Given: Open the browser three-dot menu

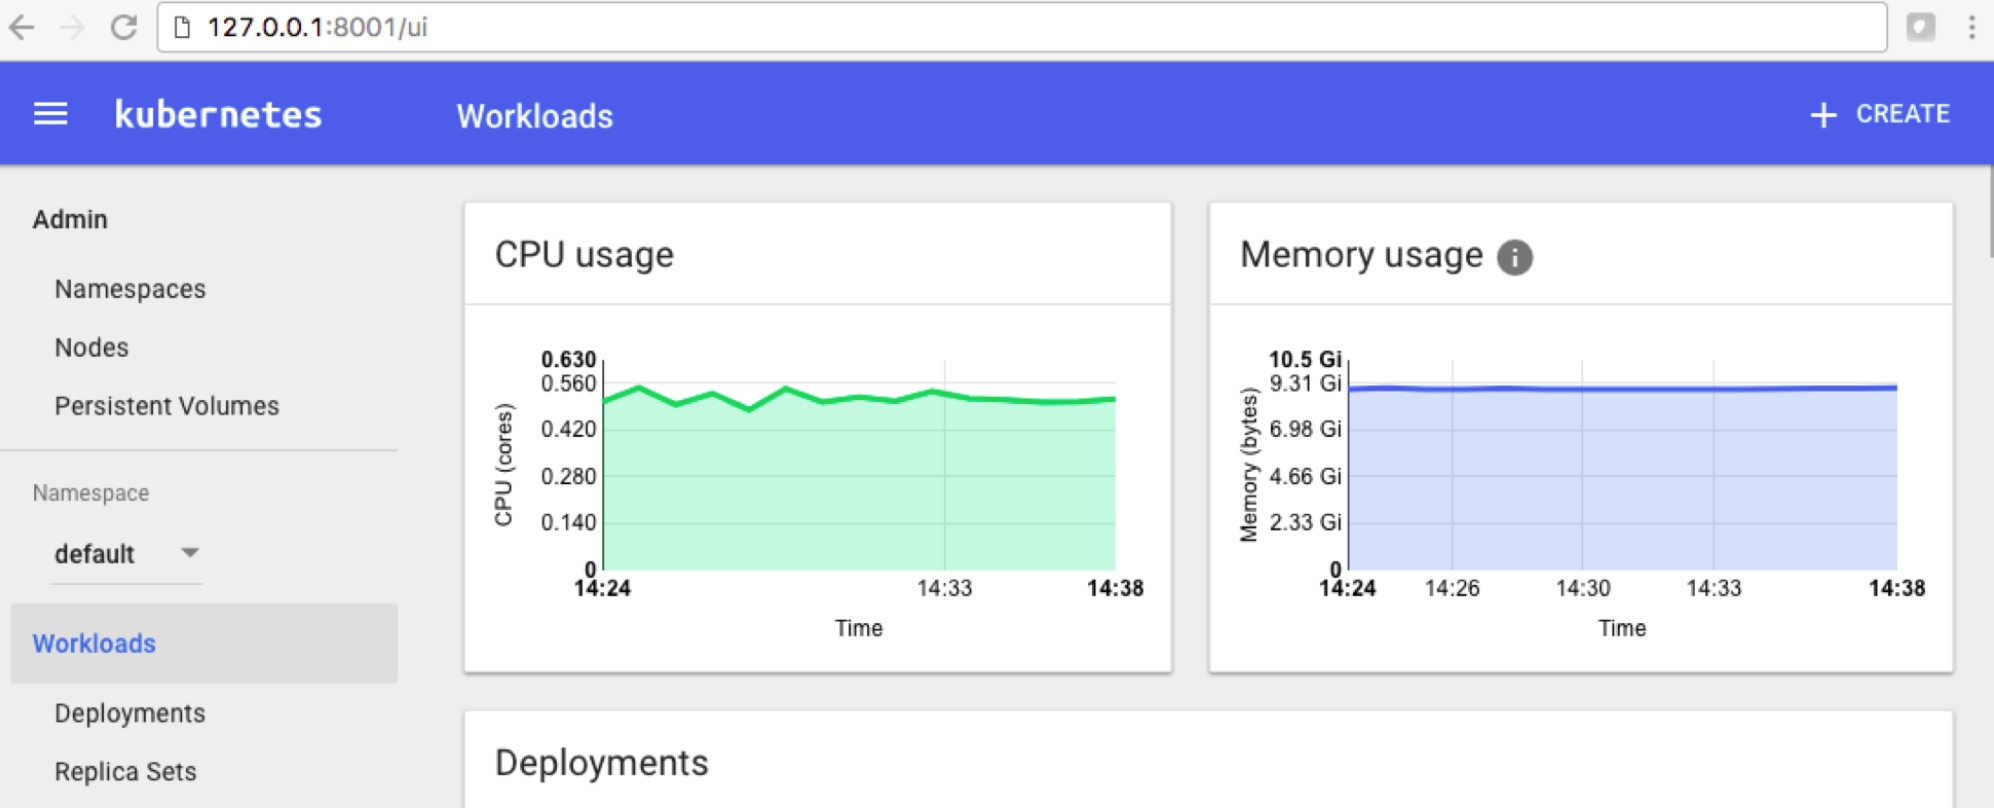Looking at the screenshot, I should (1971, 27).
